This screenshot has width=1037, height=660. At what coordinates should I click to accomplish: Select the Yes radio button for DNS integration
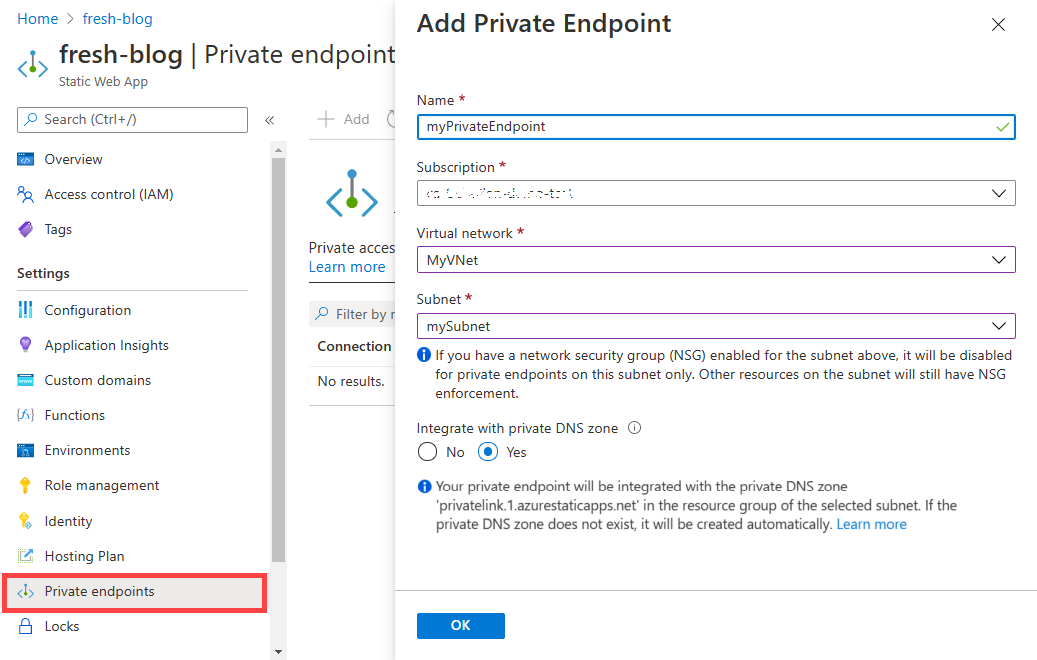487,452
